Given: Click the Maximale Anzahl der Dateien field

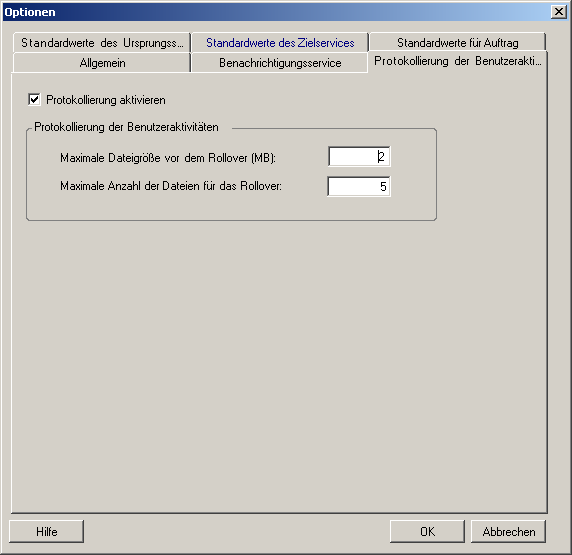Looking at the screenshot, I should point(359,186).
